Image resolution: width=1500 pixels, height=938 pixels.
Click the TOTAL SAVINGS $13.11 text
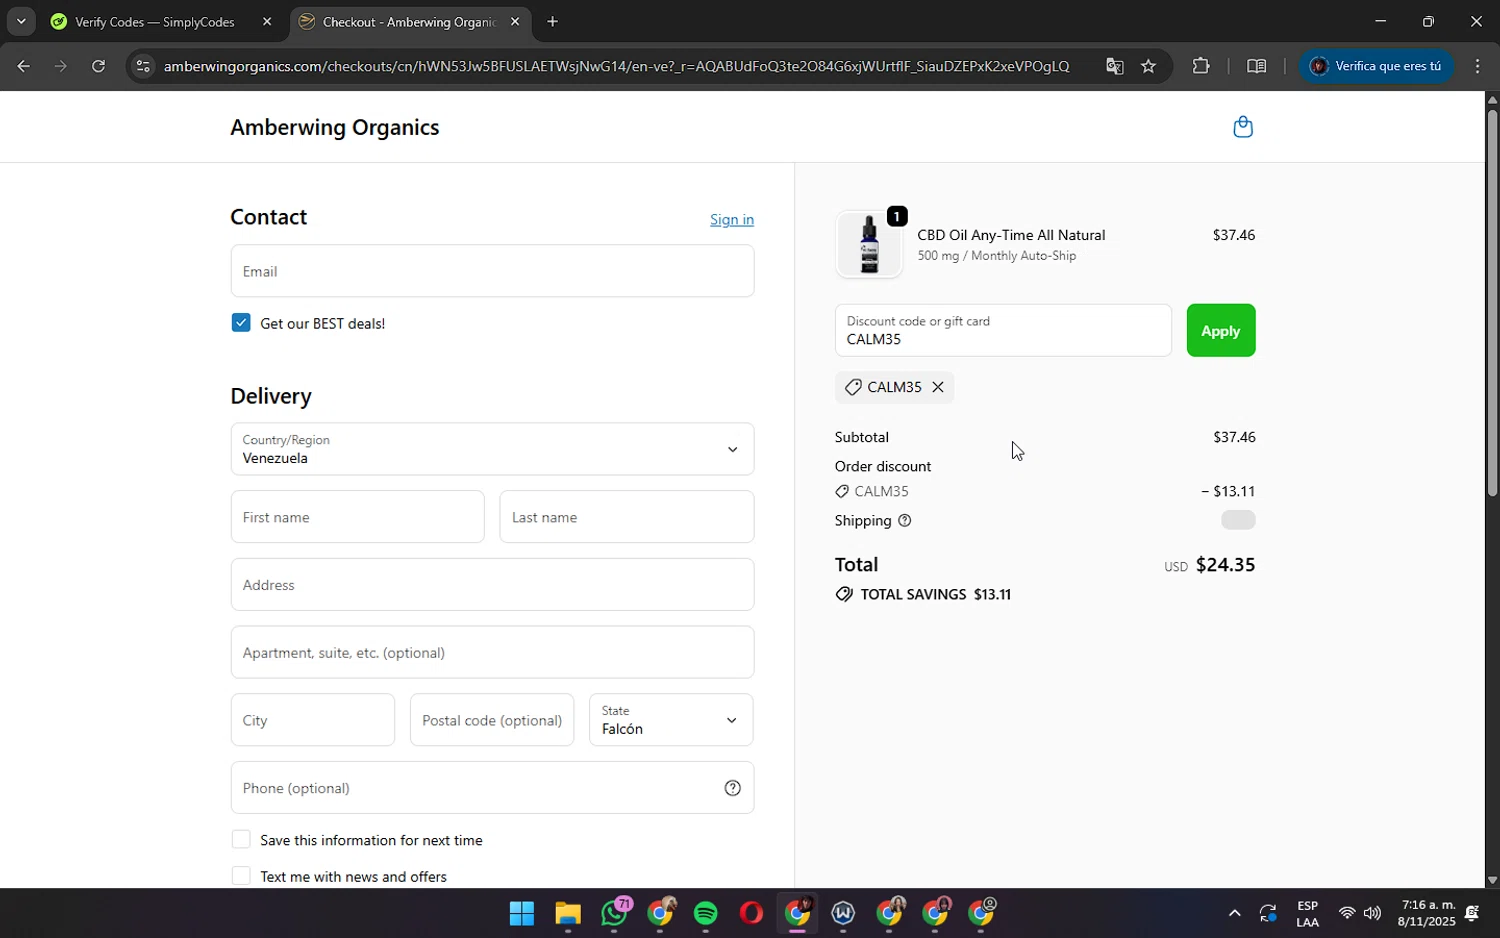click(935, 595)
